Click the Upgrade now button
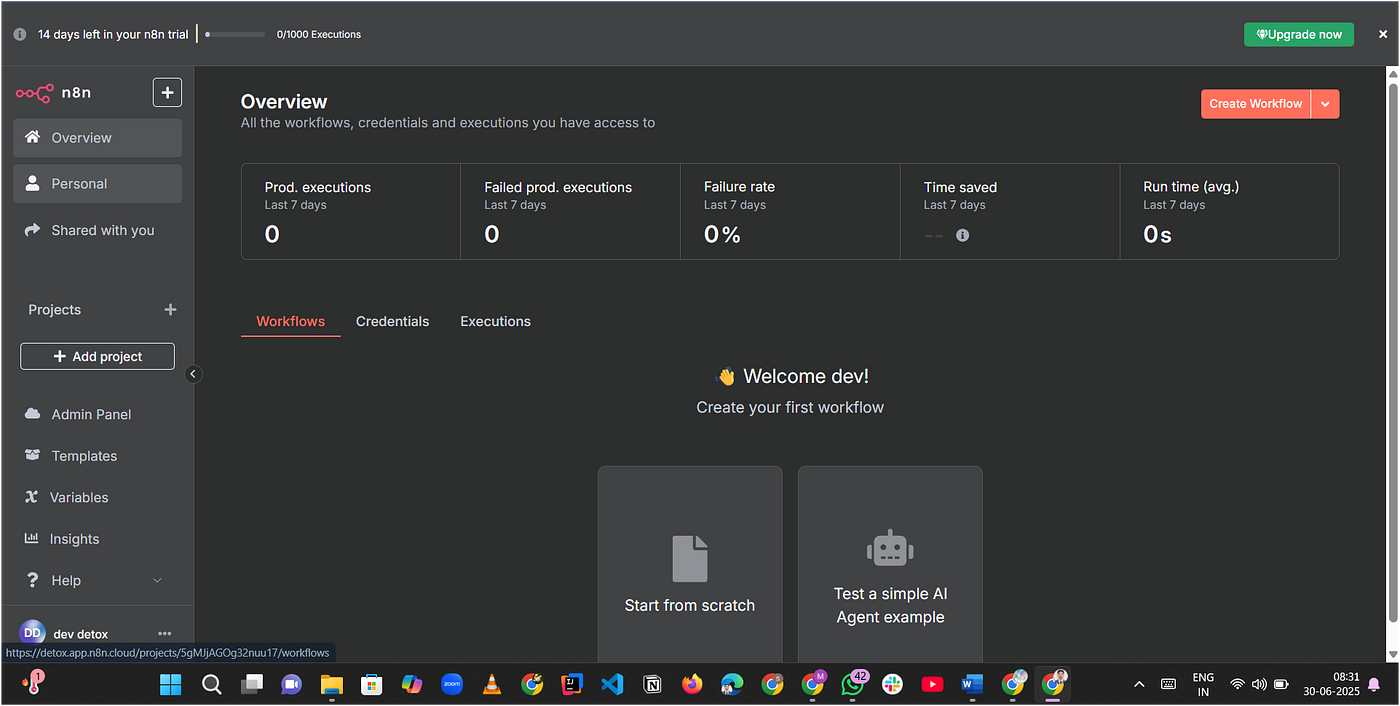 tap(1299, 34)
